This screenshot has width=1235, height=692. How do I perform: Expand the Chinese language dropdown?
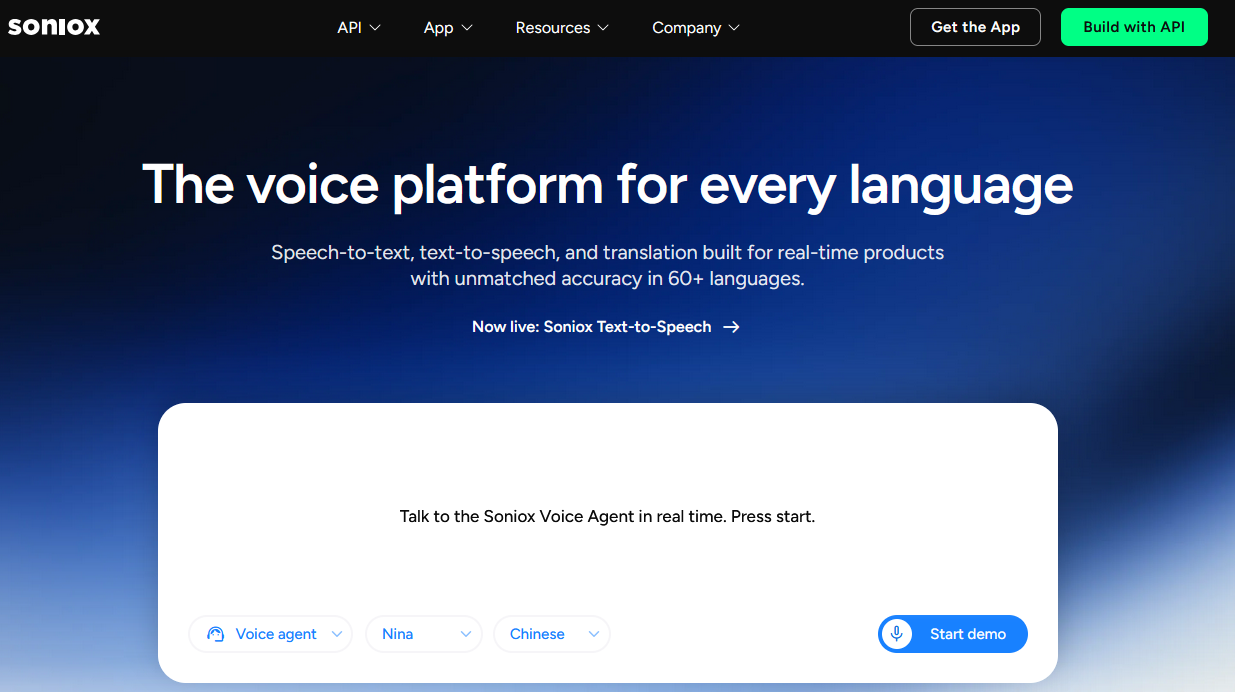coord(552,634)
